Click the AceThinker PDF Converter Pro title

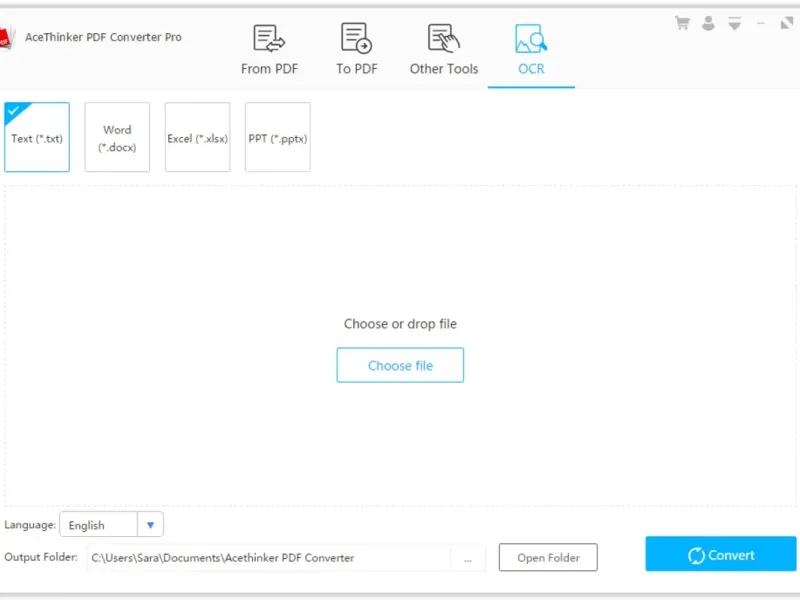pyautogui.click(x=103, y=37)
